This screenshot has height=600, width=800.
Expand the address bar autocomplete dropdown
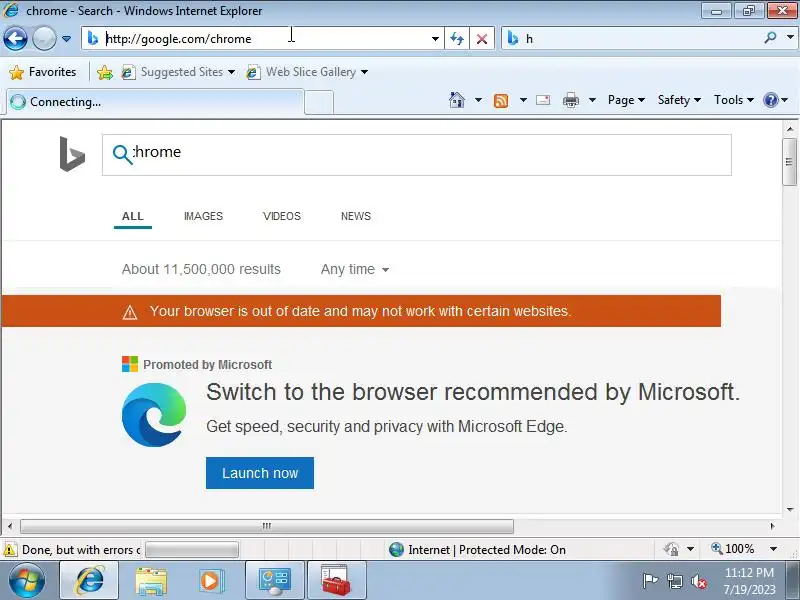pyautogui.click(x=435, y=39)
